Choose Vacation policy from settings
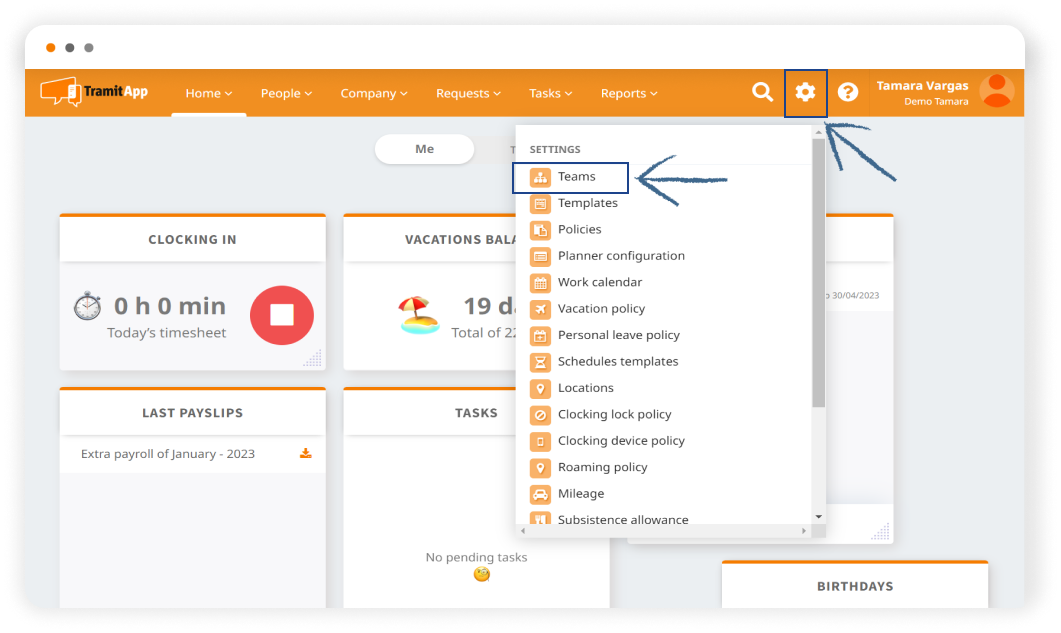The image size is (1061, 633). click(601, 309)
